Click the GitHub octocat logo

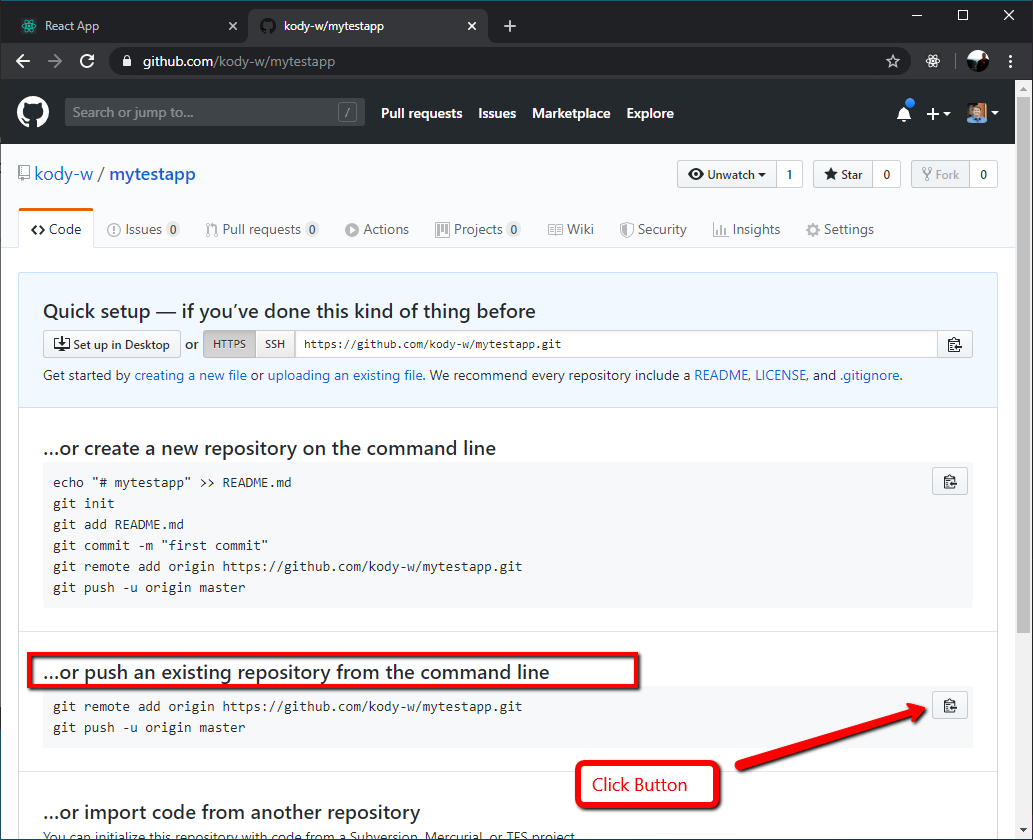tap(33, 112)
